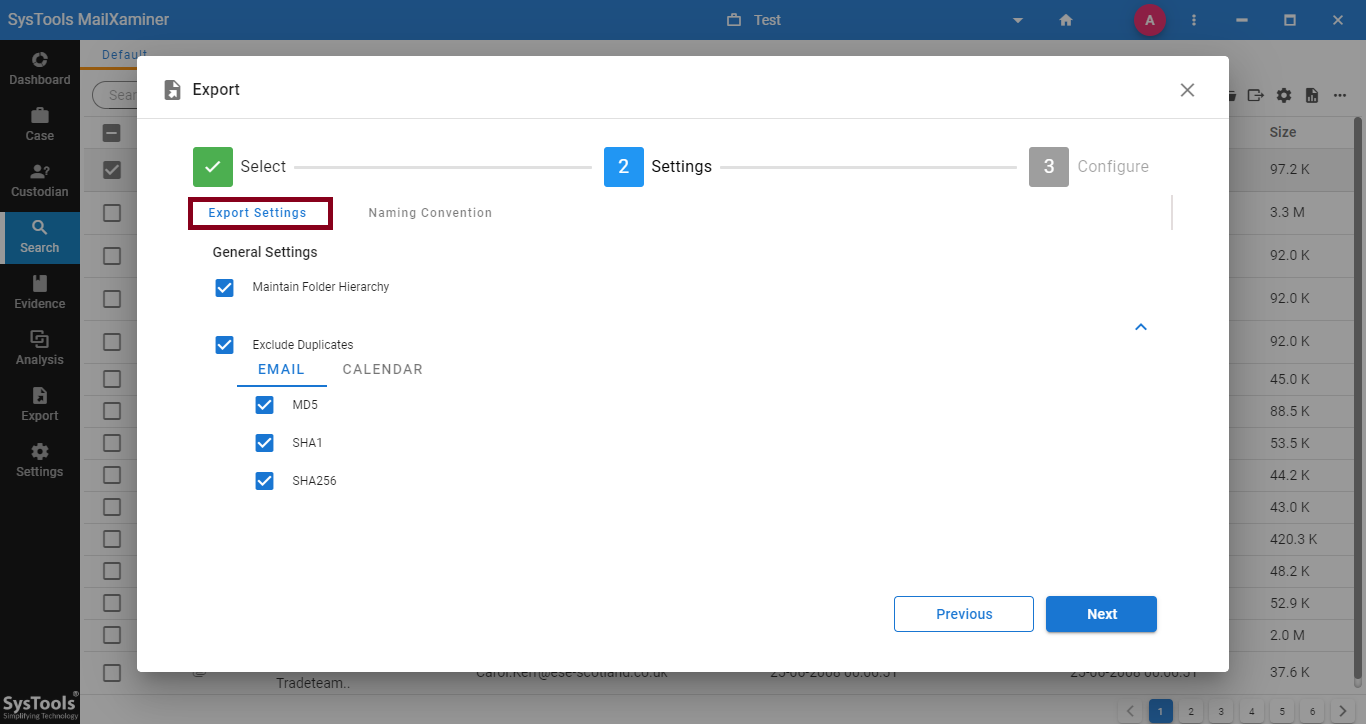
Task: Toggle the Exclude Duplicates checkbox
Action: coord(225,345)
